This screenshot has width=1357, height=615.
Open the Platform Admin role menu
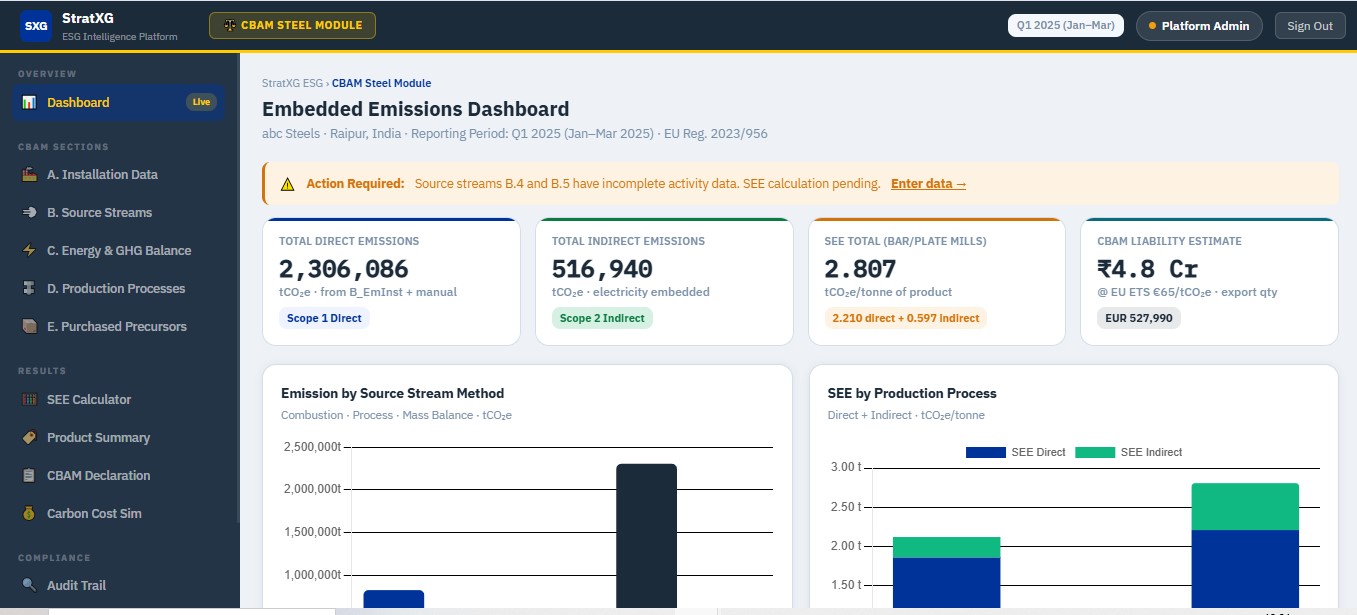[x=1199, y=26]
